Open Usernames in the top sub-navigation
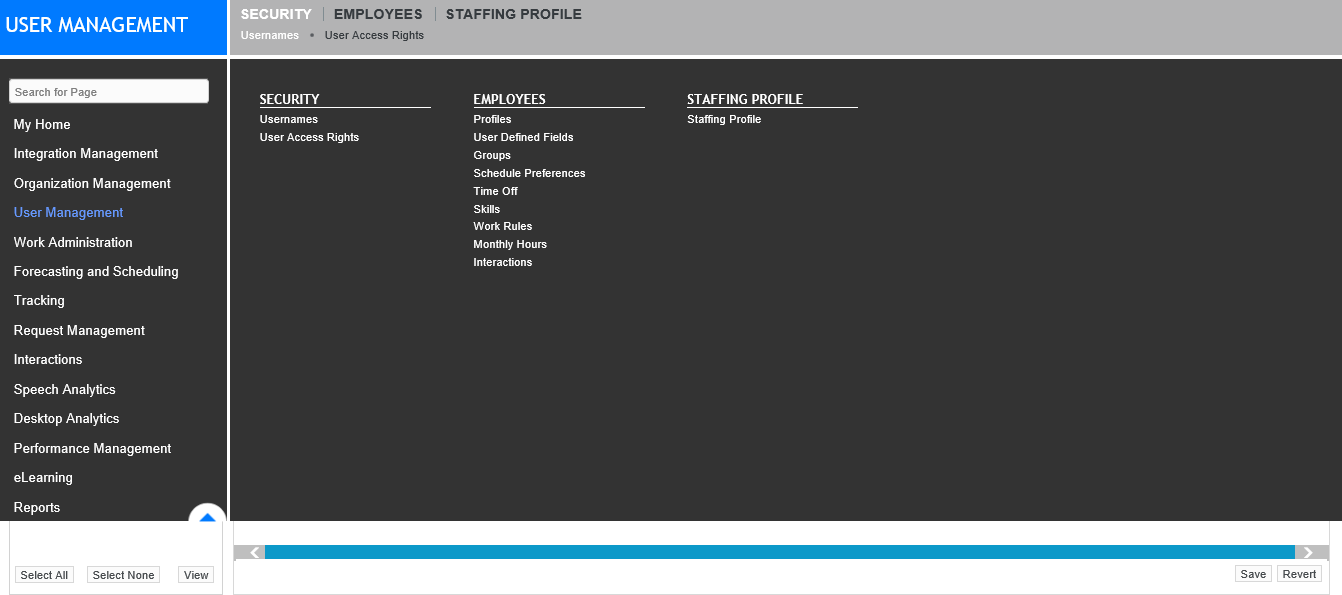The width and height of the screenshot is (1342, 595). (x=270, y=35)
